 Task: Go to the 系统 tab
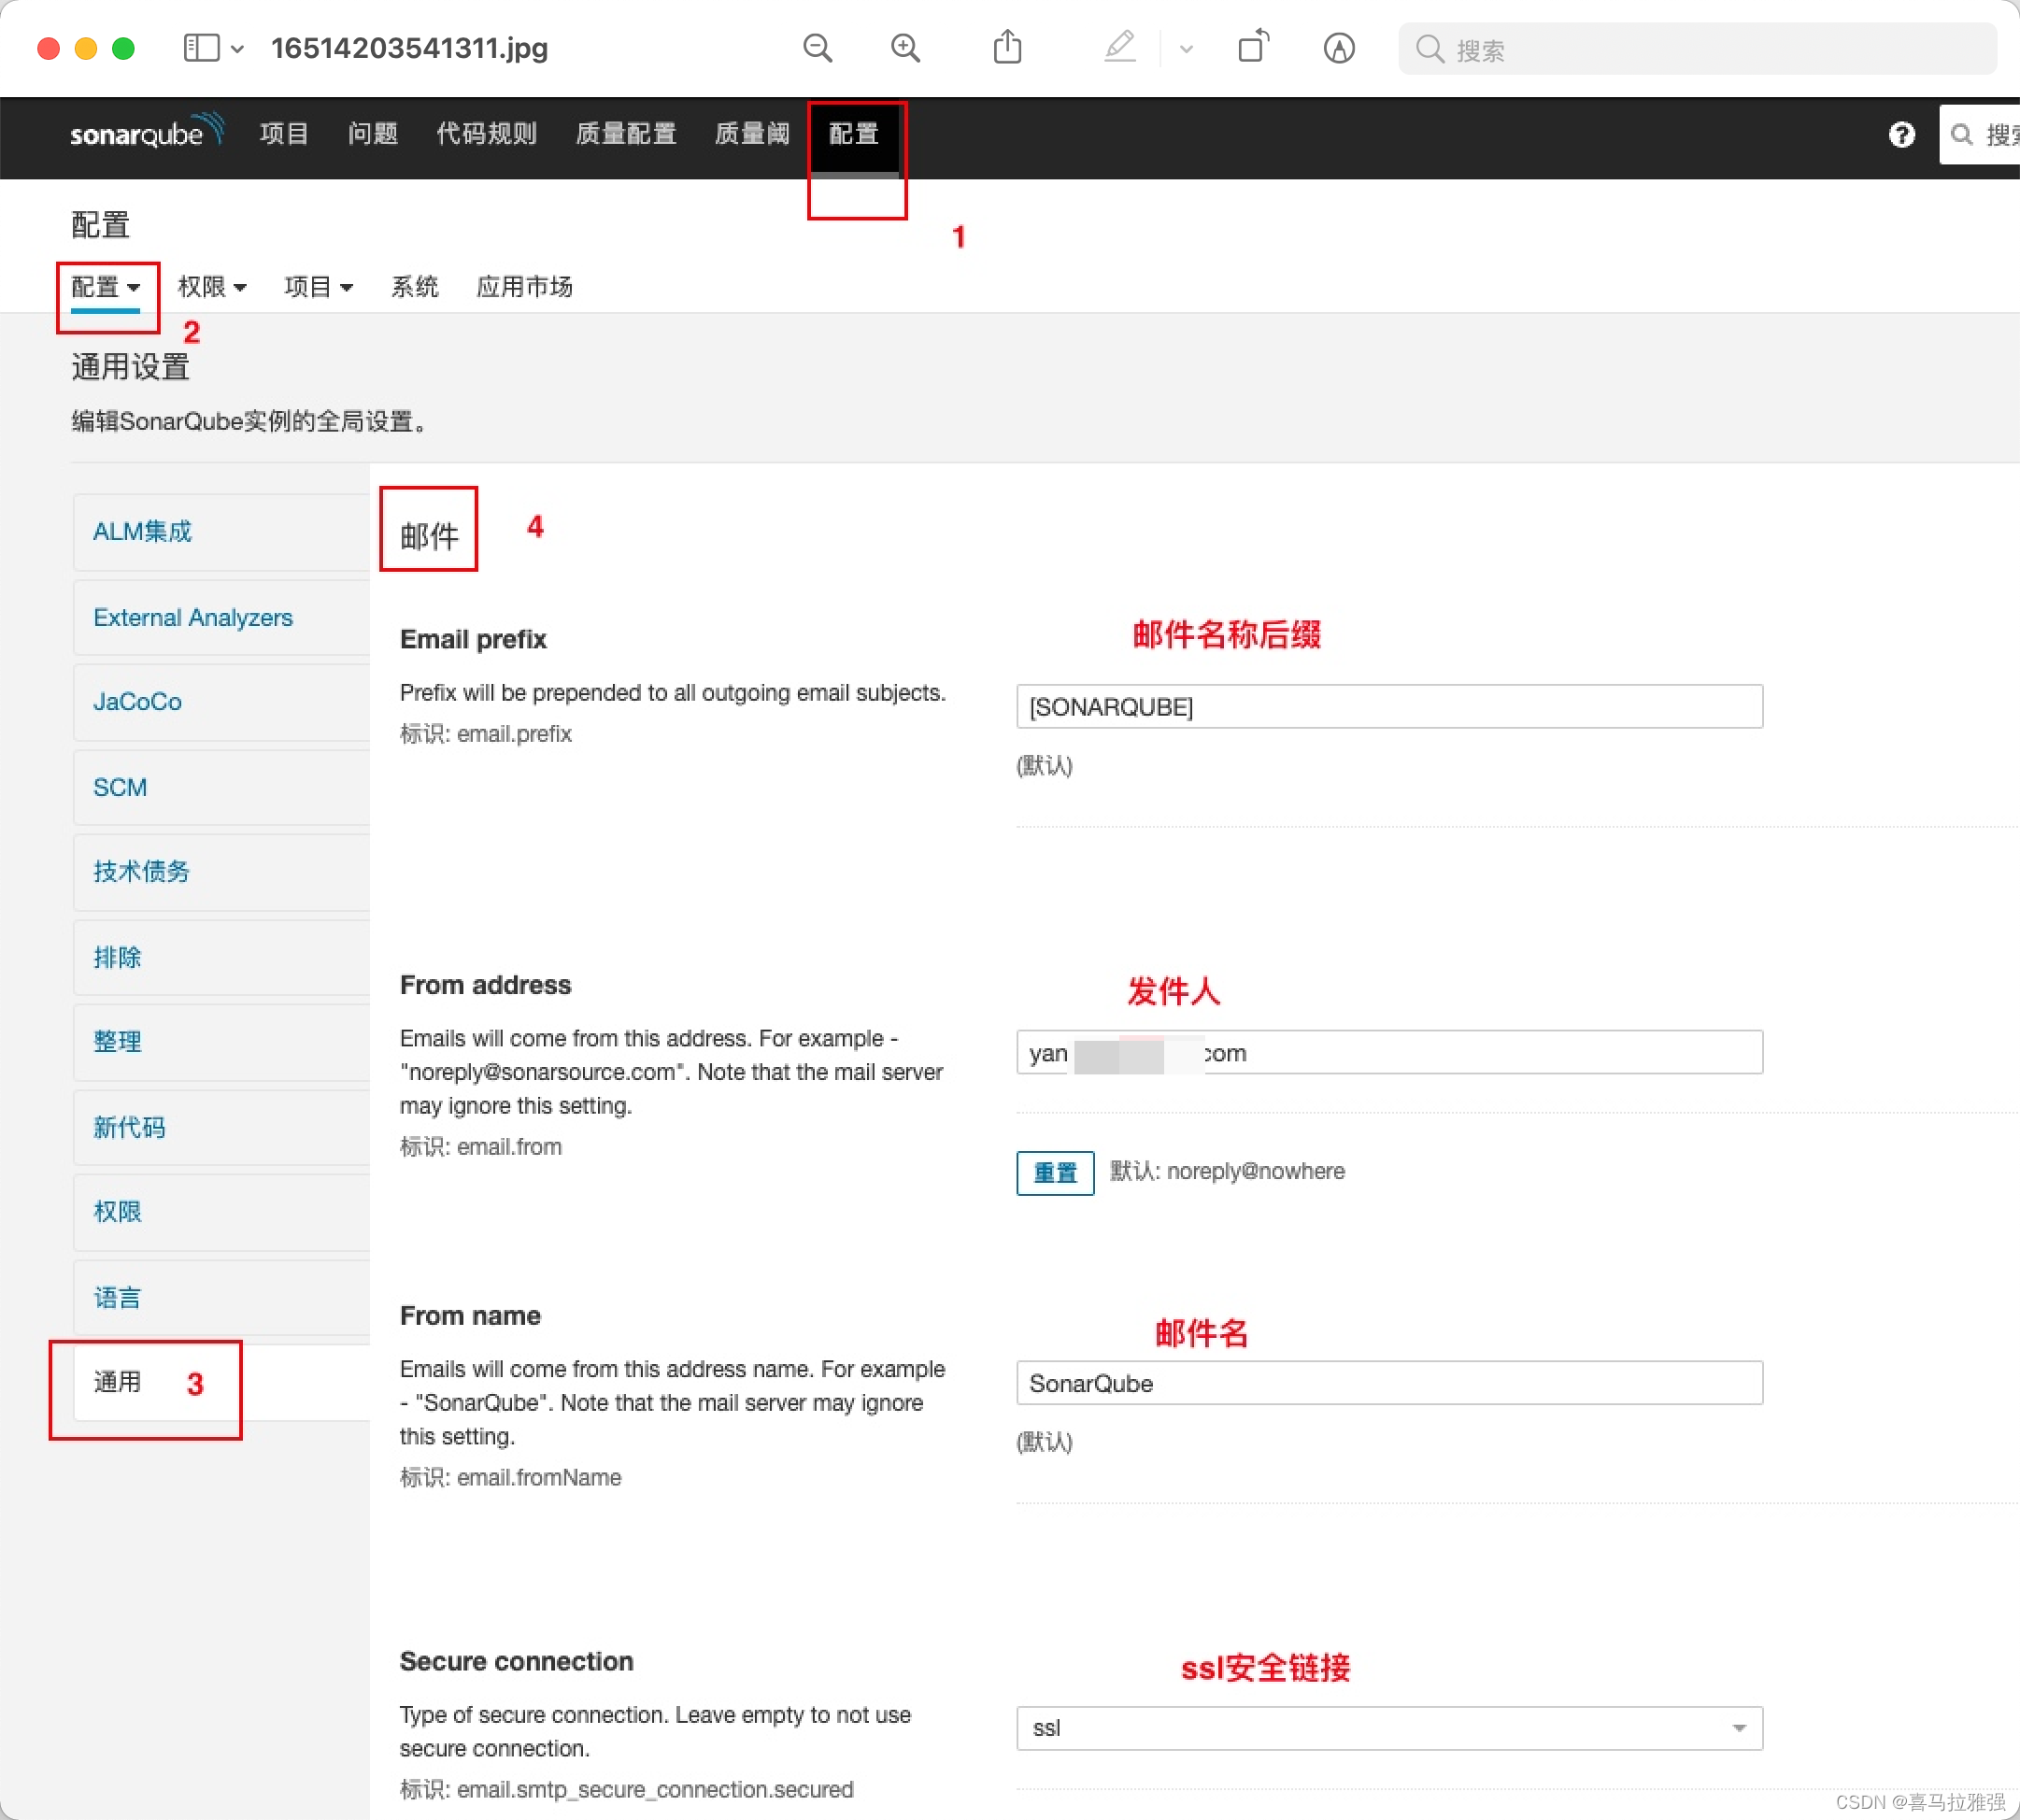coord(414,287)
